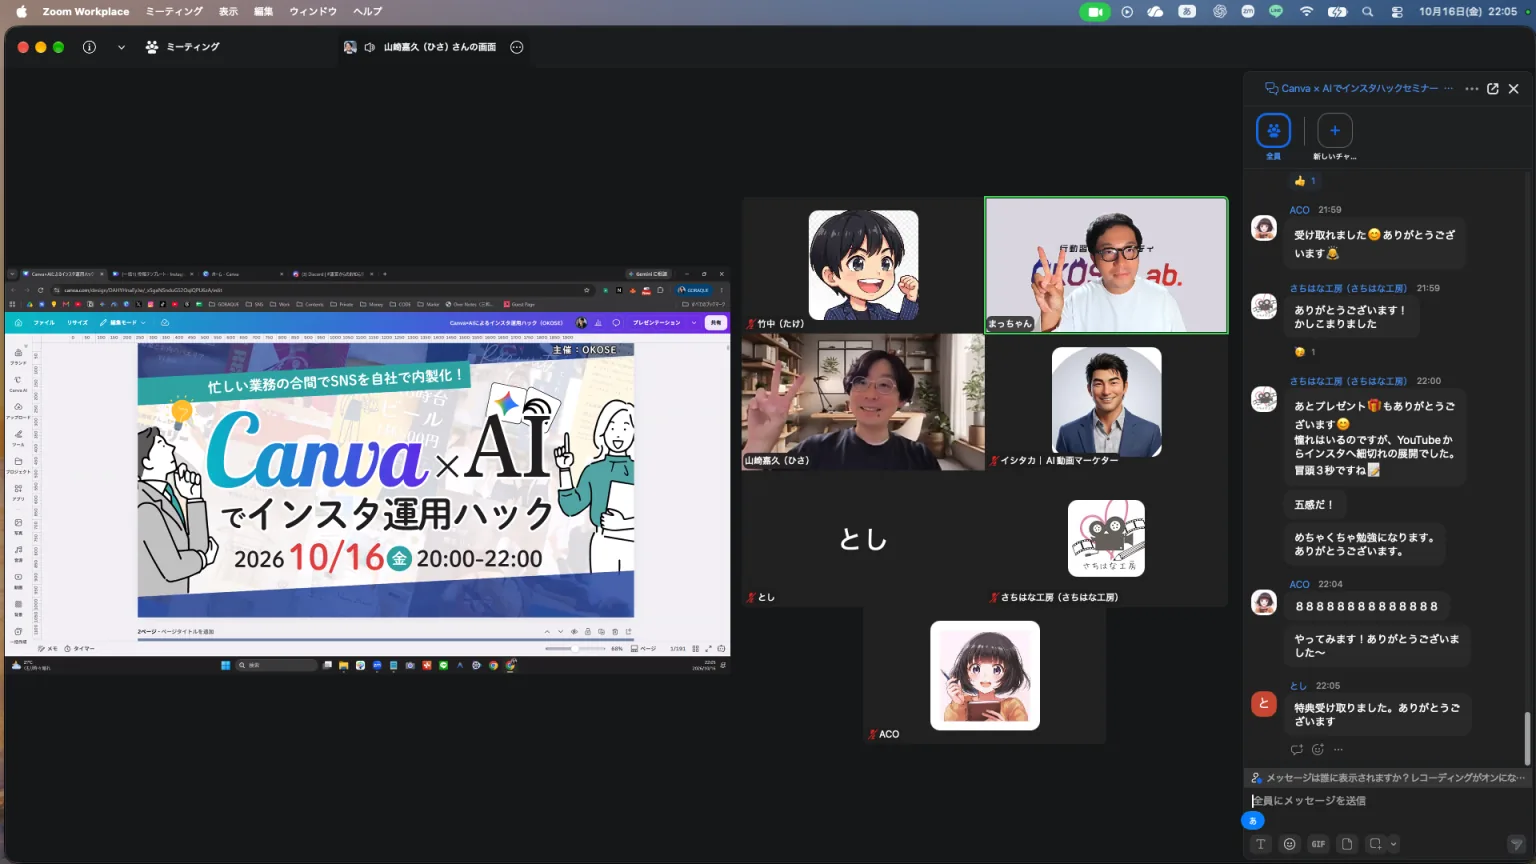
Task: Click the who-can-see-messages notice
Action: point(1388,777)
